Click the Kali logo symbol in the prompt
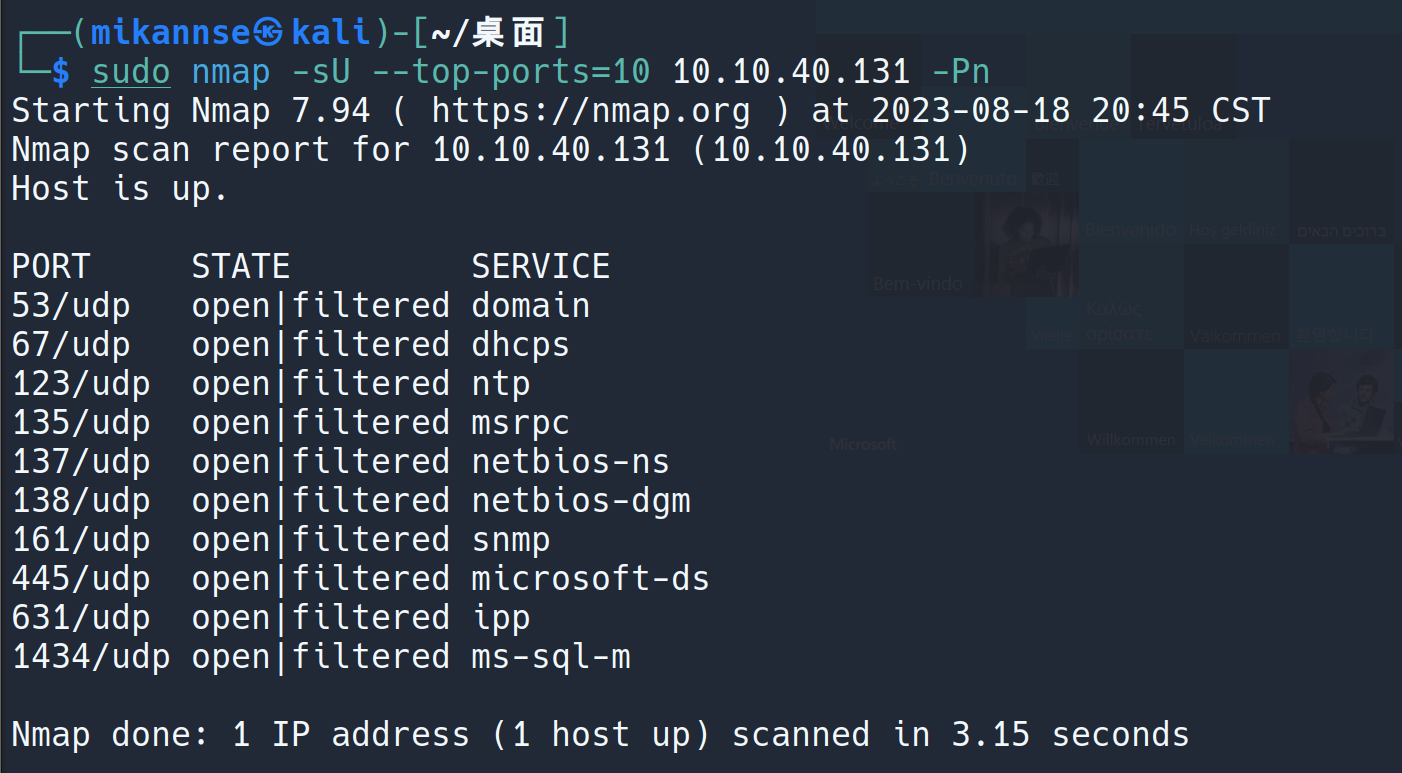Image resolution: width=1402 pixels, height=773 pixels. click(270, 33)
